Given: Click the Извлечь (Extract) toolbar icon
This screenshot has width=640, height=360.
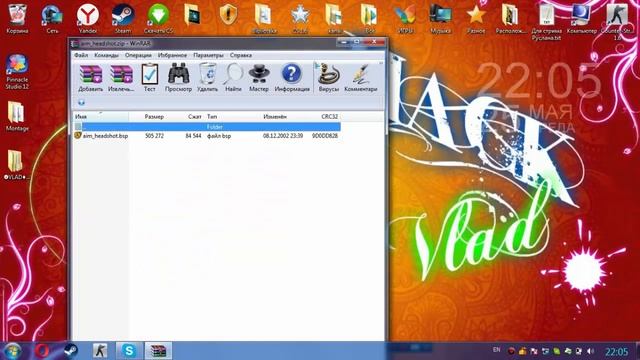Looking at the screenshot, I should coord(121,78).
